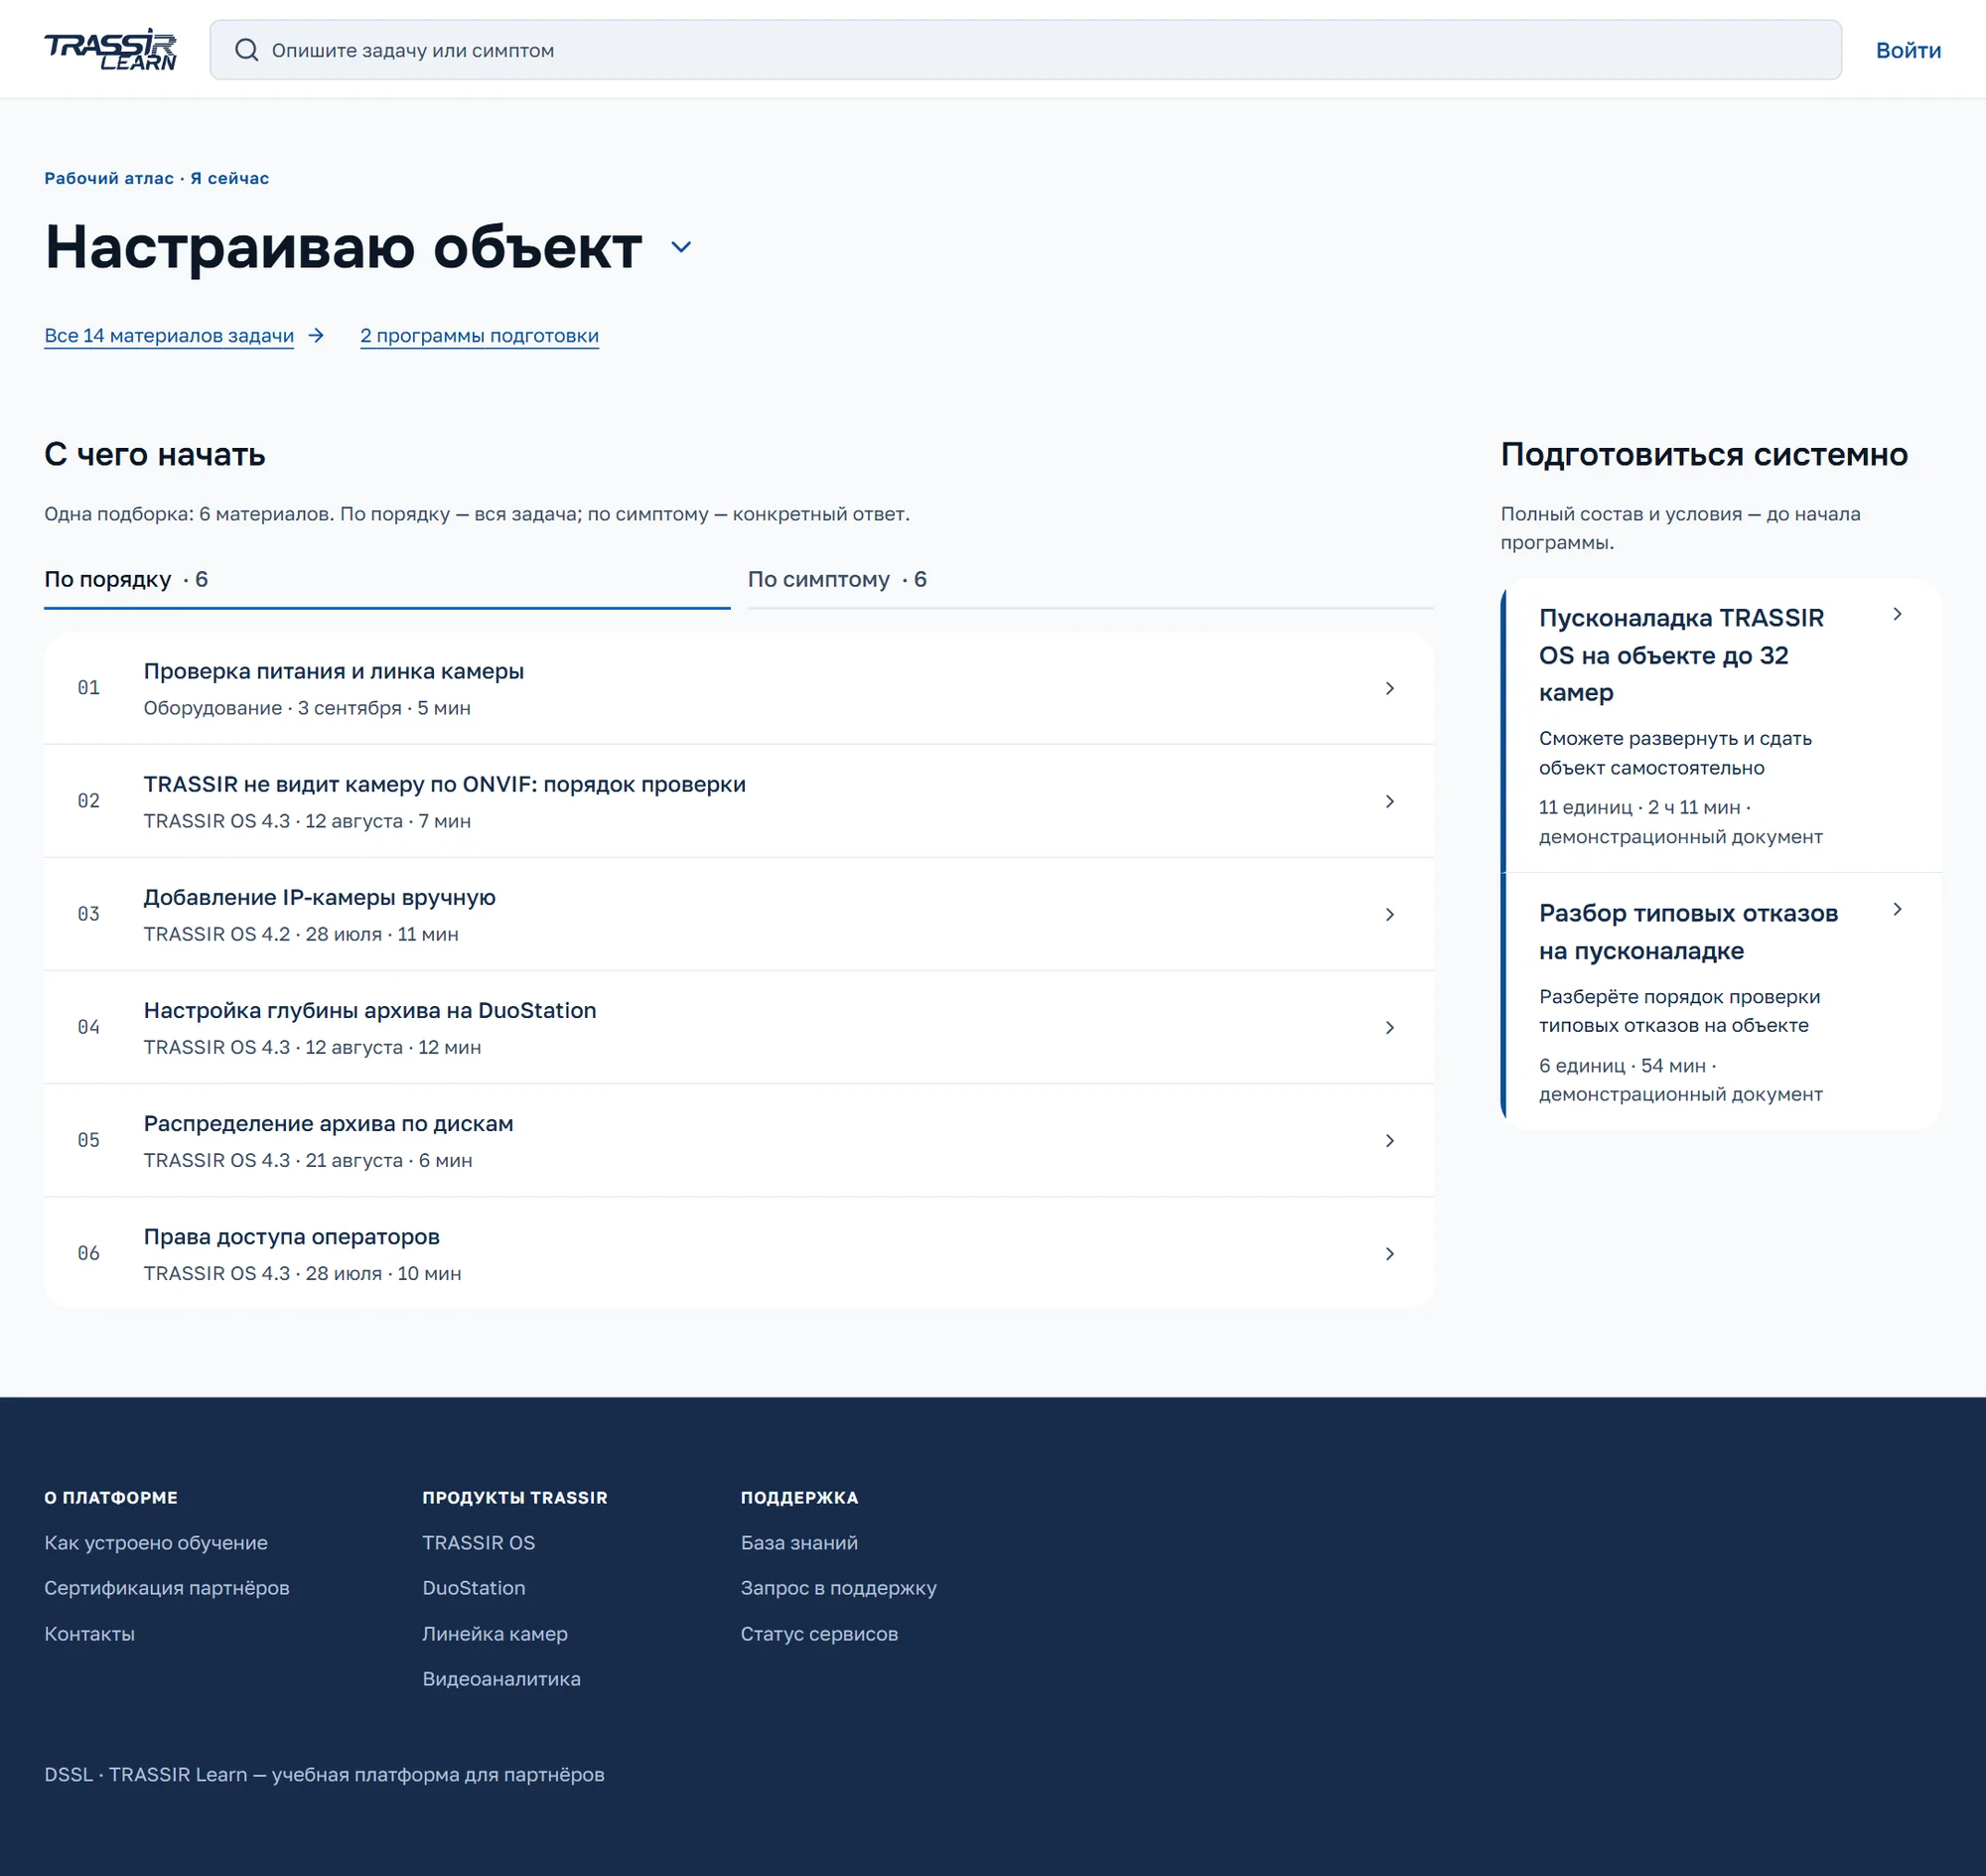
Task: Click text 11 единиц · 2 ч 11 мин
Action: point(1640,807)
